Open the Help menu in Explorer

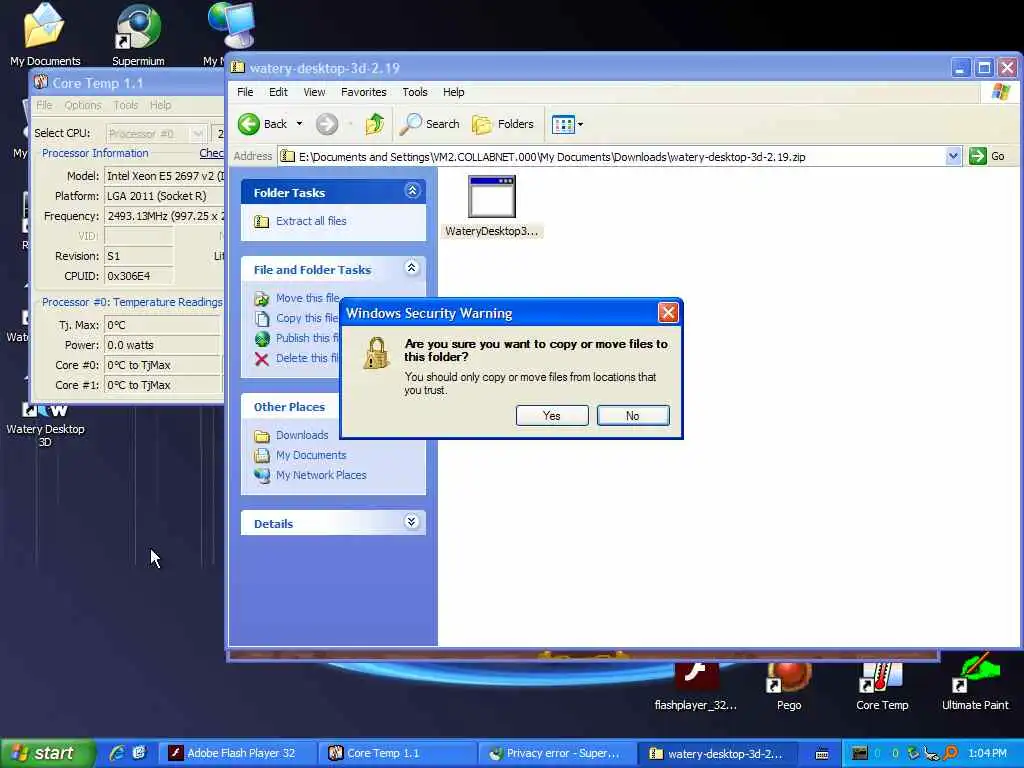453,92
